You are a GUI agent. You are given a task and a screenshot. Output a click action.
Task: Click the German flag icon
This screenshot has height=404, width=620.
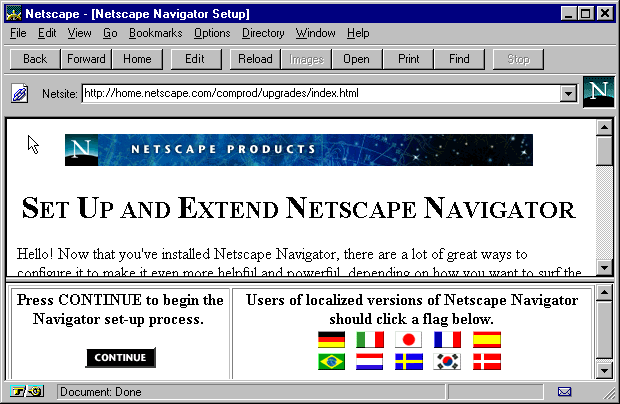(x=331, y=340)
